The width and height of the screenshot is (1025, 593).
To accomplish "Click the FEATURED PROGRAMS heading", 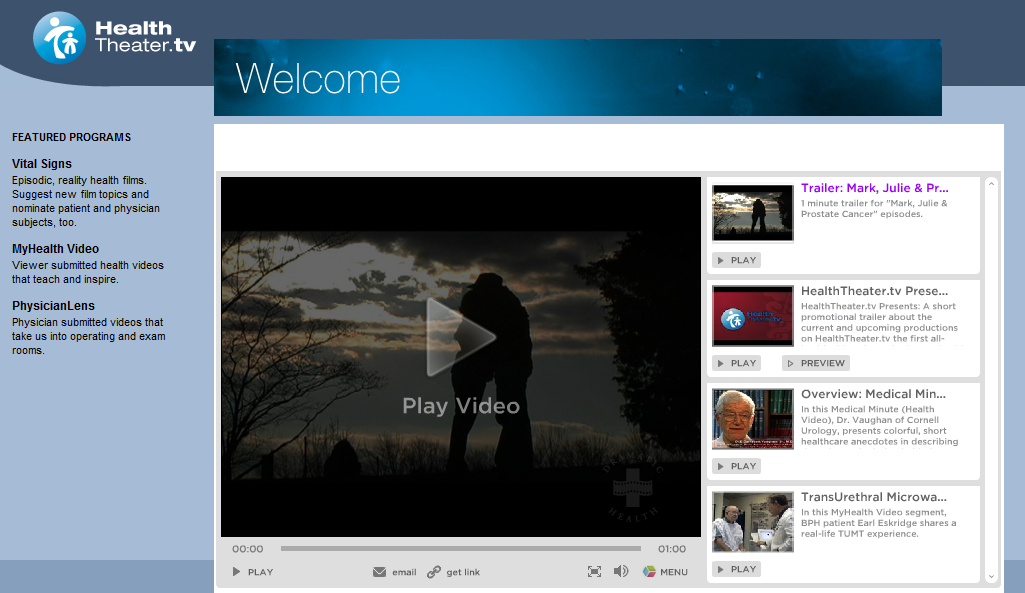I will click(x=71, y=137).
